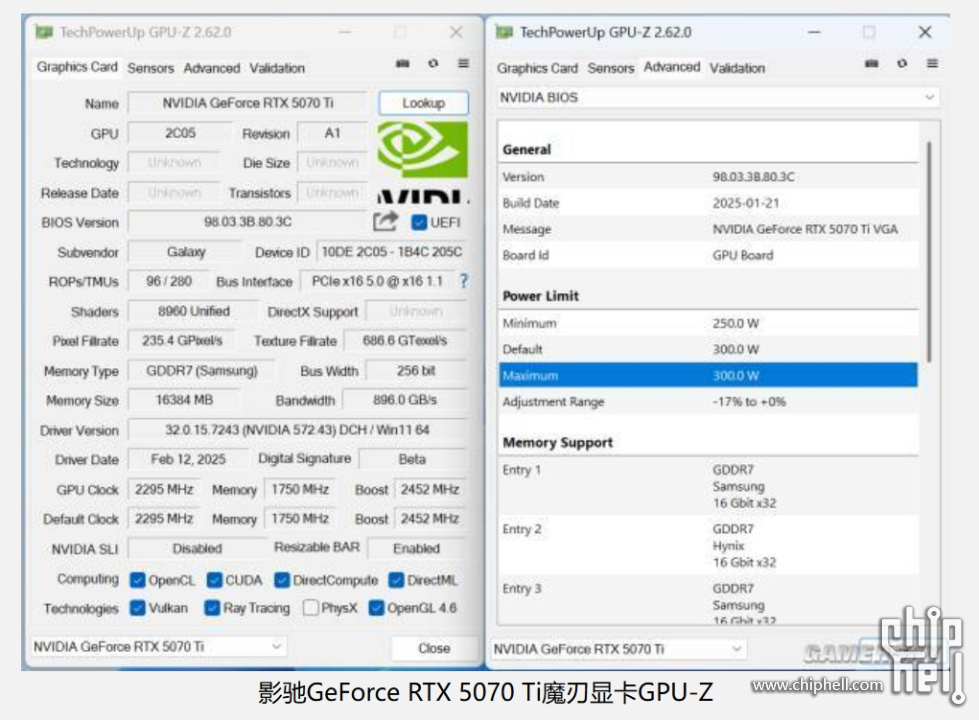Viewport: 979px width, 720px height.
Task: Click the Bandwidth value 896.0 GB/s
Action: click(405, 400)
